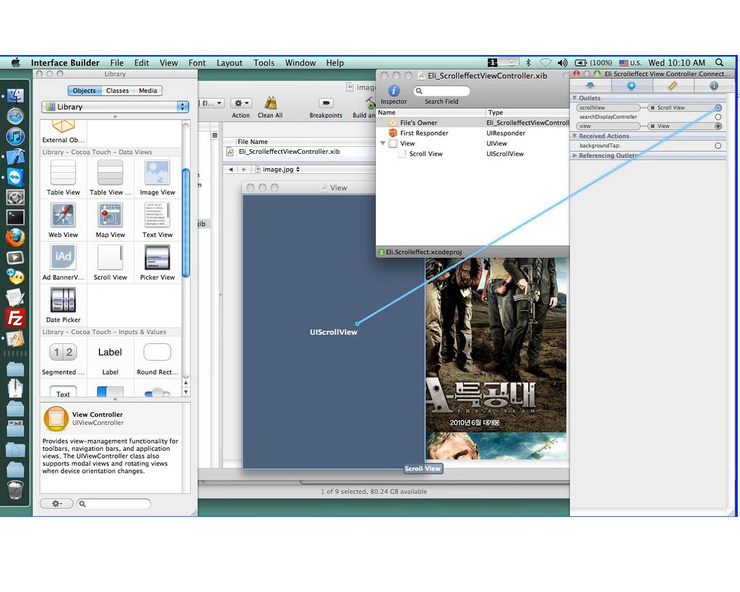The image size is (740, 592).
Task: Choose the Date Picker object
Action: click(63, 305)
